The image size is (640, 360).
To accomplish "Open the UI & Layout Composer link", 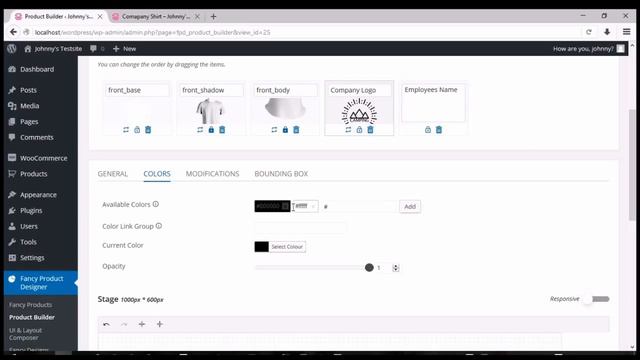I will (x=25, y=334).
